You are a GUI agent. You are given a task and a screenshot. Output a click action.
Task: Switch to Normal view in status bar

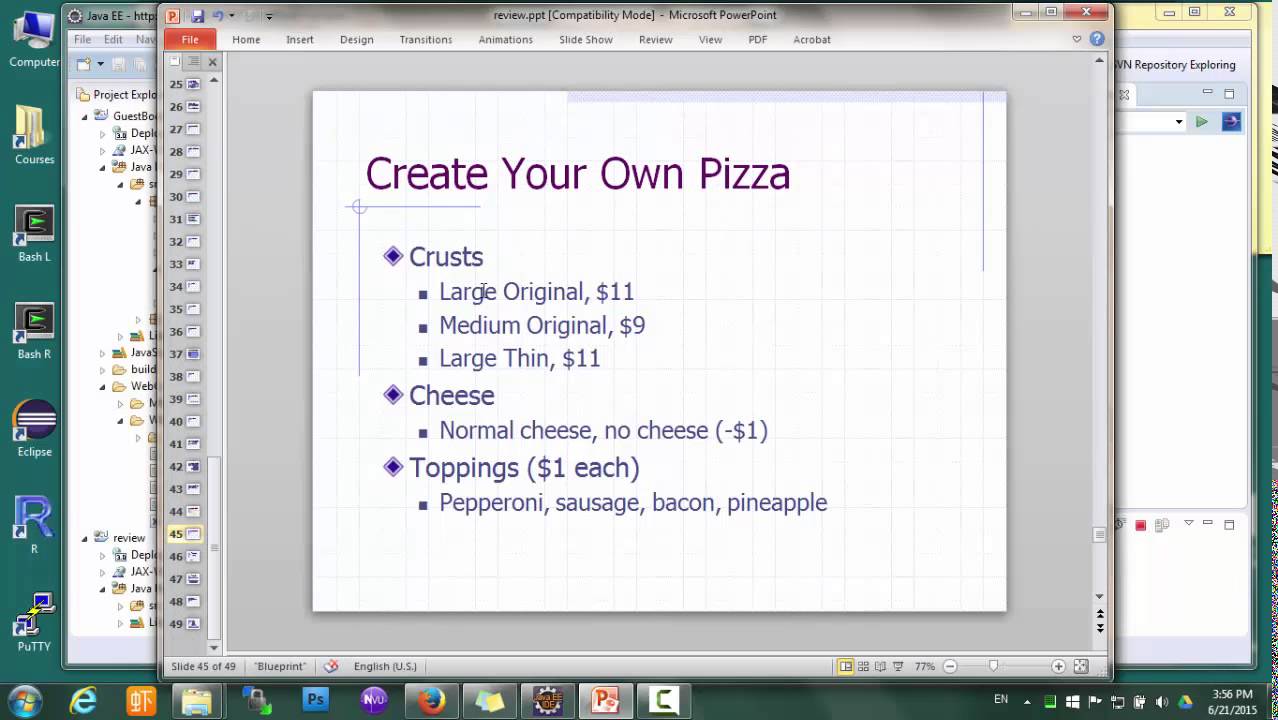click(845, 666)
